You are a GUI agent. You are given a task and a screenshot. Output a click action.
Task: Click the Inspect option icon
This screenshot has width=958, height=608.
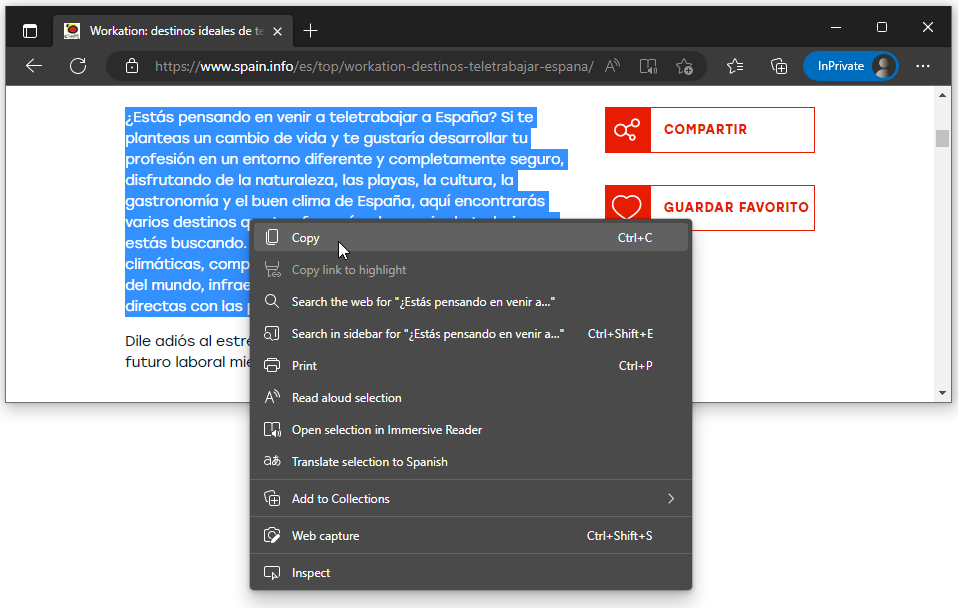click(x=271, y=572)
